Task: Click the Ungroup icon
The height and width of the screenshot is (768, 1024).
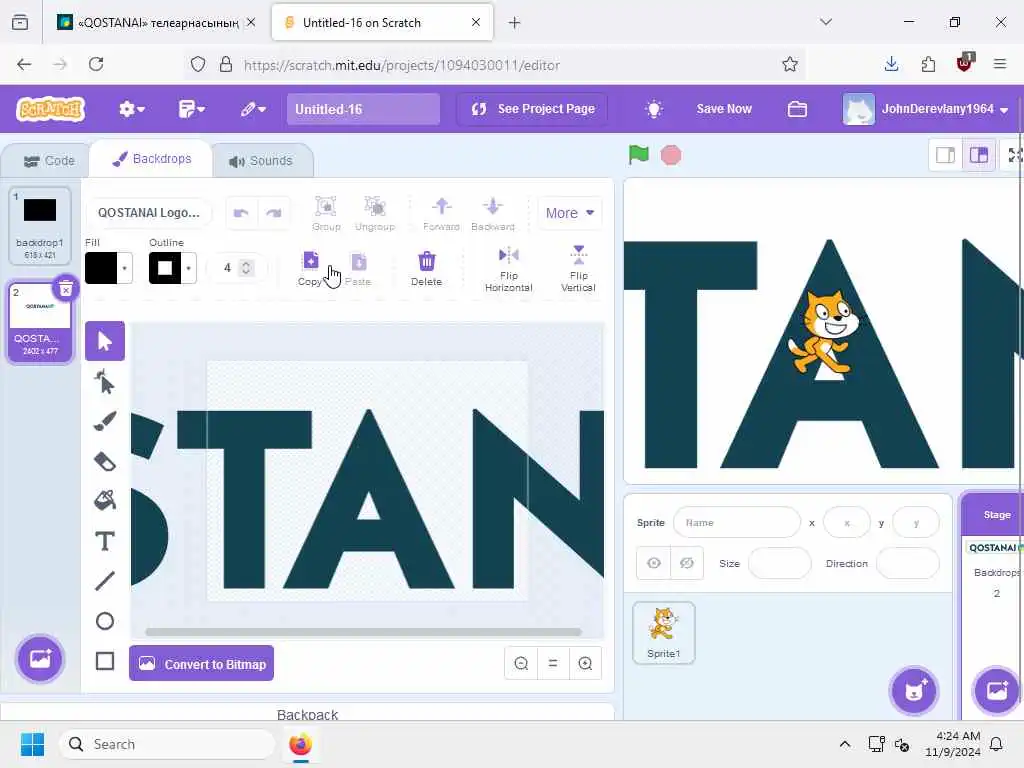Action: [375, 206]
